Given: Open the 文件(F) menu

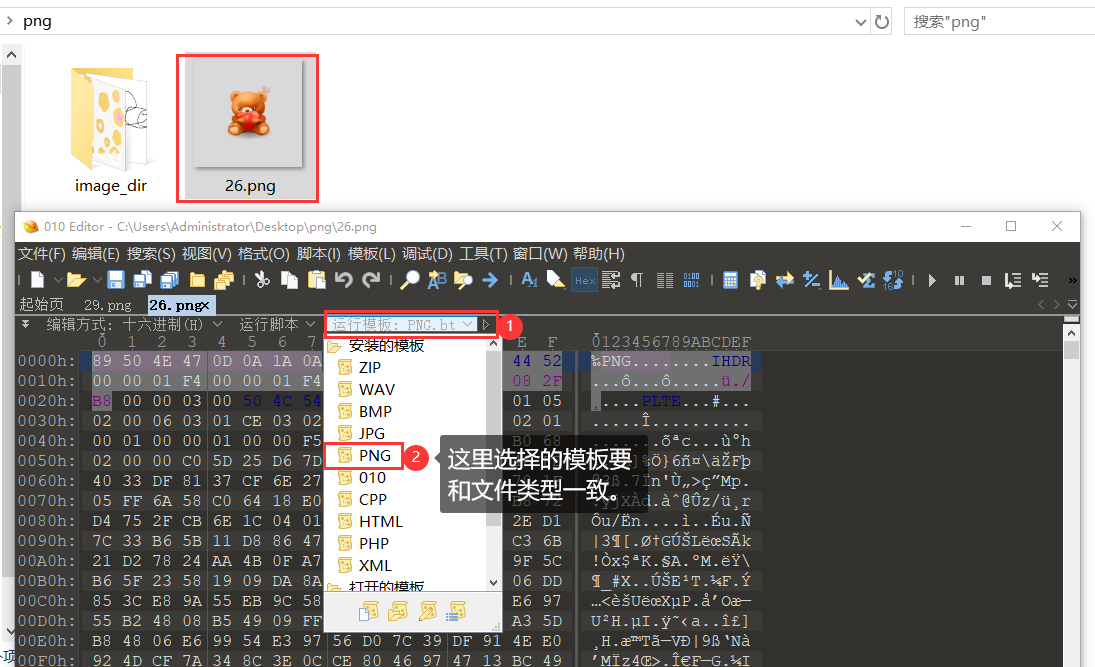Looking at the screenshot, I should 42,254.
